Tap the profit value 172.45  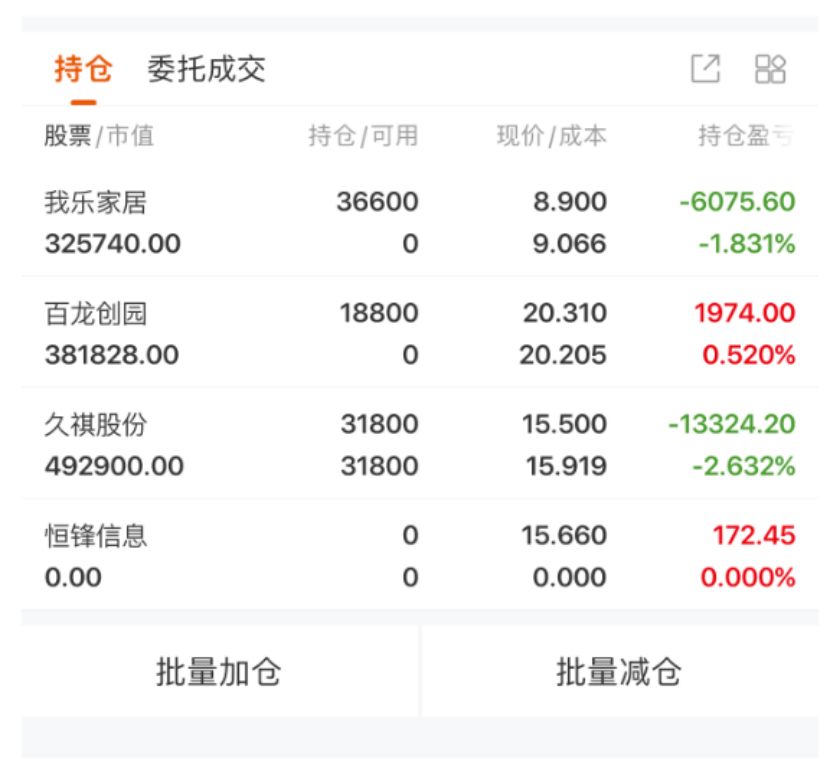754,535
